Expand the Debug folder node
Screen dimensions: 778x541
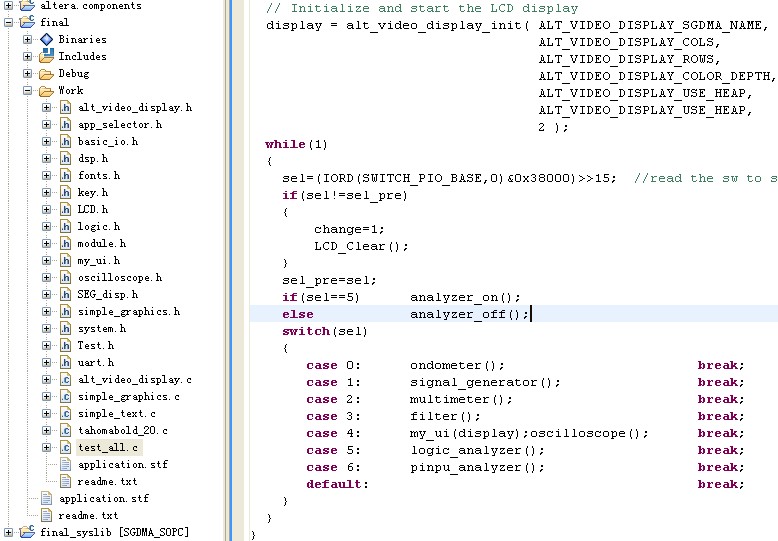point(27,73)
